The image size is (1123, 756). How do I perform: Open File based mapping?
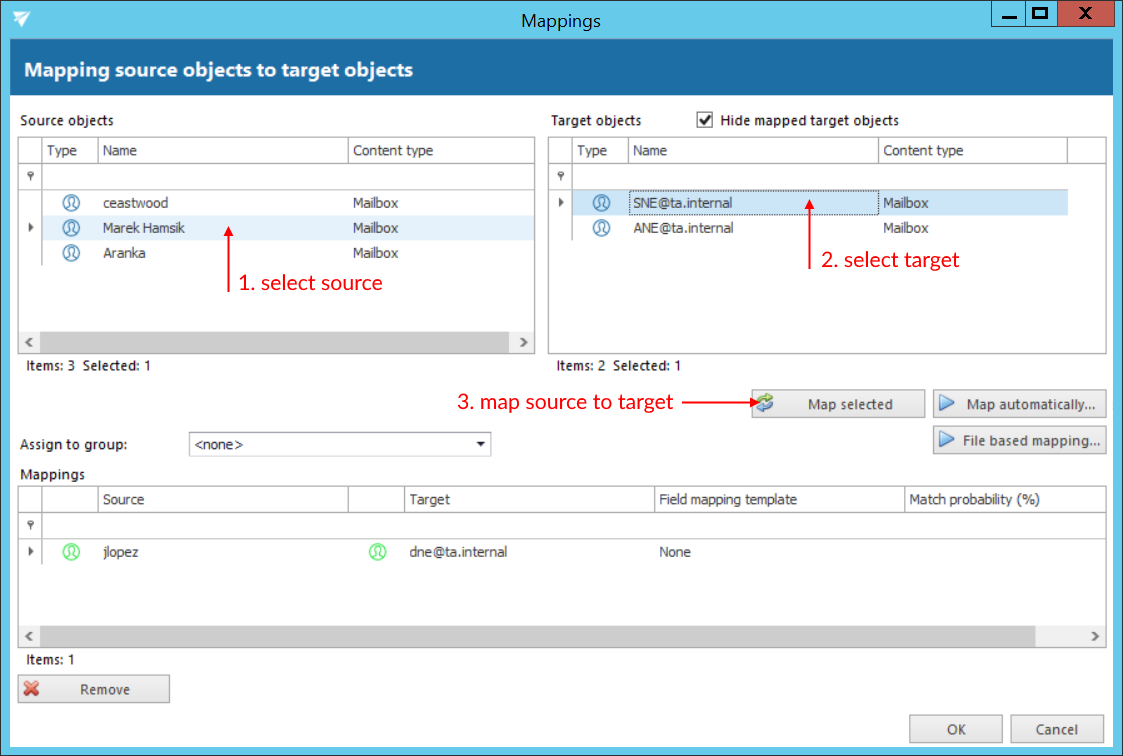pos(1019,441)
